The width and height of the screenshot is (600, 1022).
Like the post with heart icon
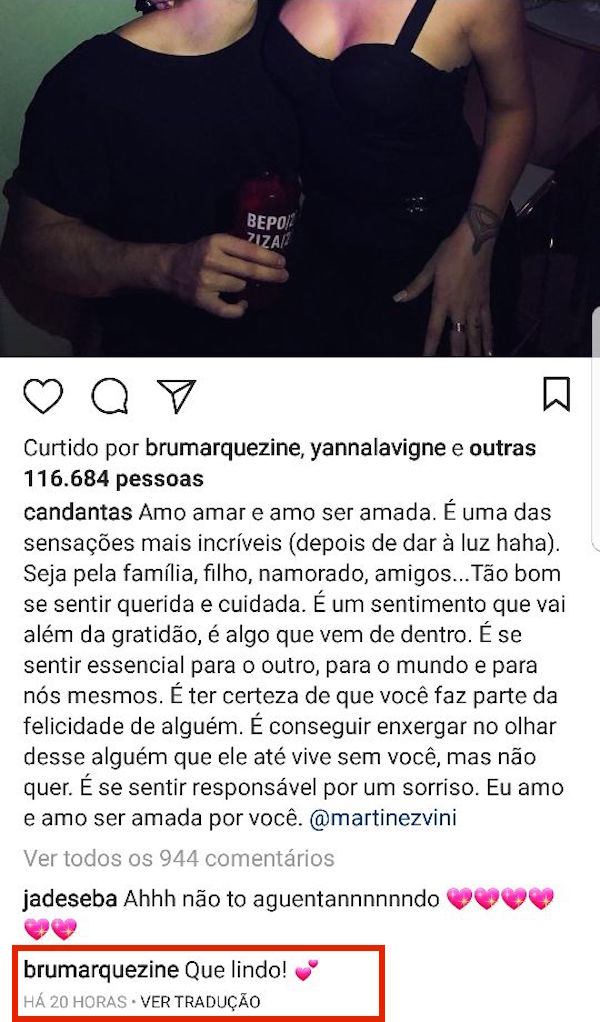[x=43, y=396]
